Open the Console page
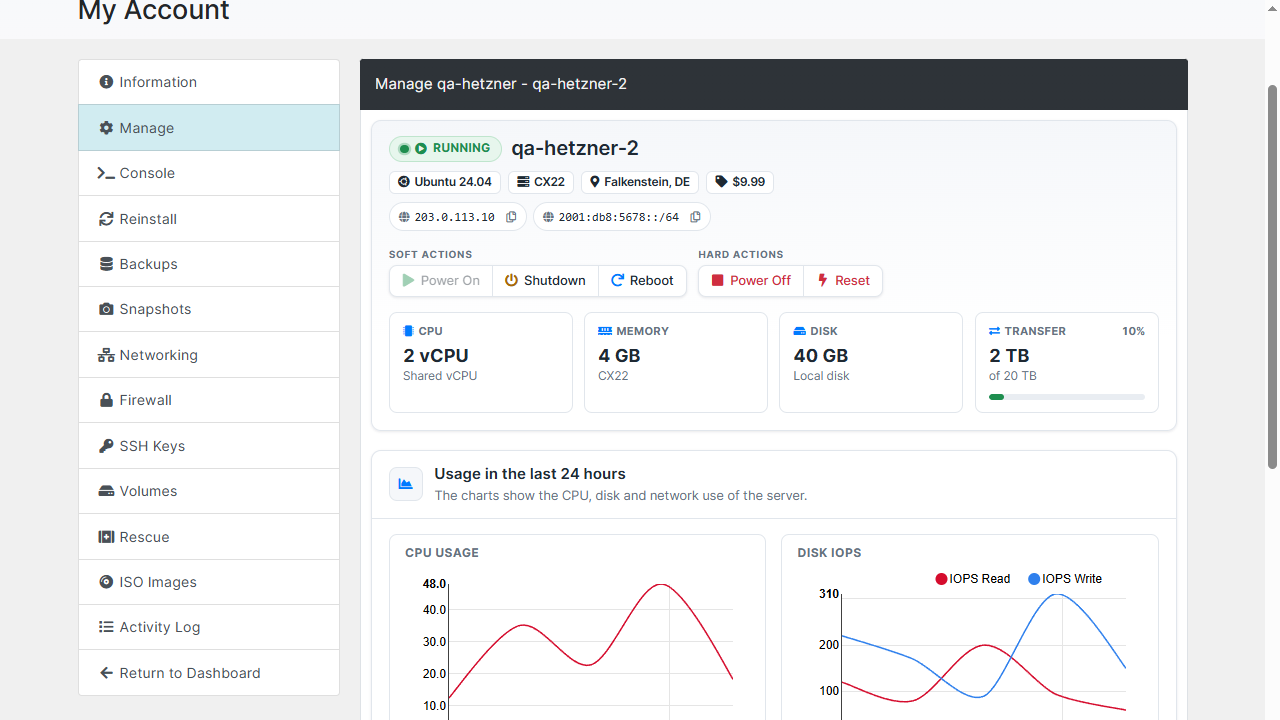 tap(209, 173)
